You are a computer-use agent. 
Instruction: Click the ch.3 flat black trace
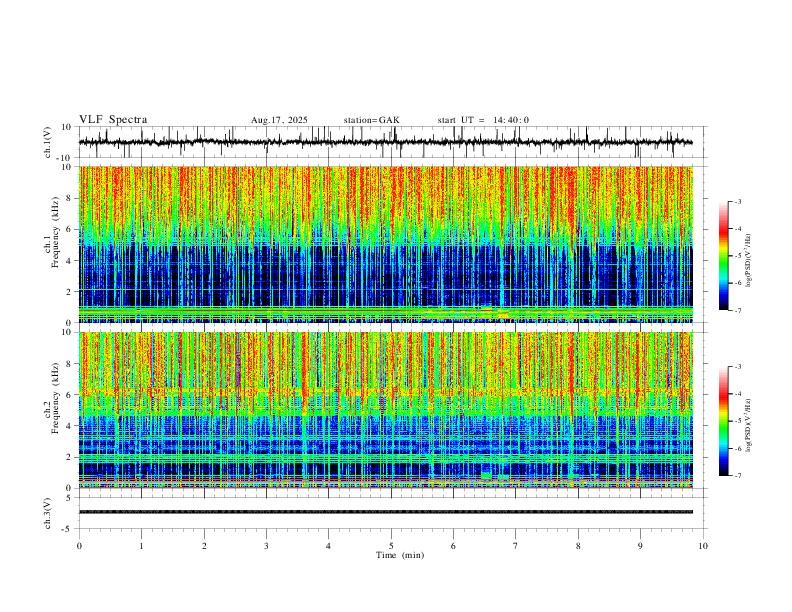[386, 512]
